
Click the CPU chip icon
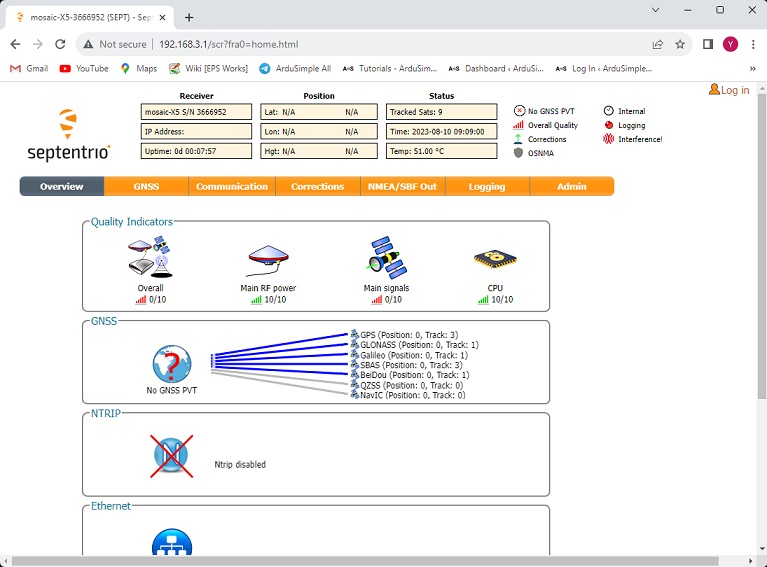click(x=494, y=259)
